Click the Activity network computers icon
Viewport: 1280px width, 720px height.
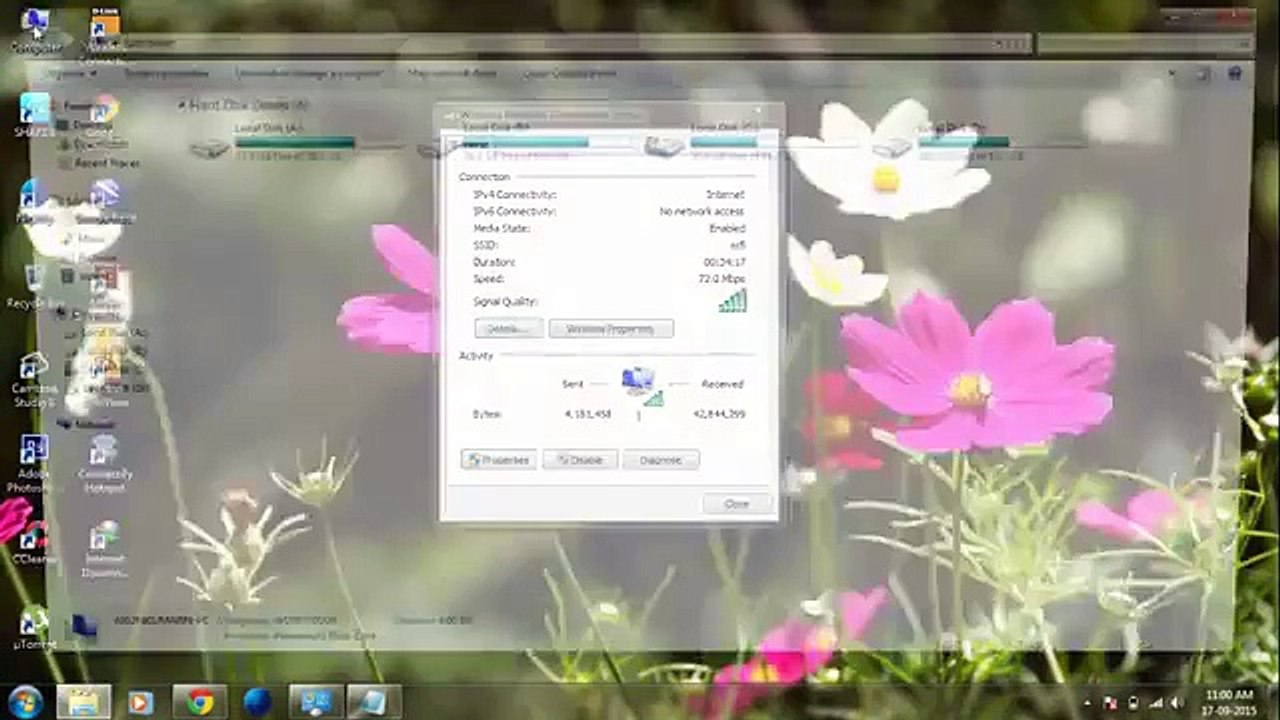pos(640,385)
